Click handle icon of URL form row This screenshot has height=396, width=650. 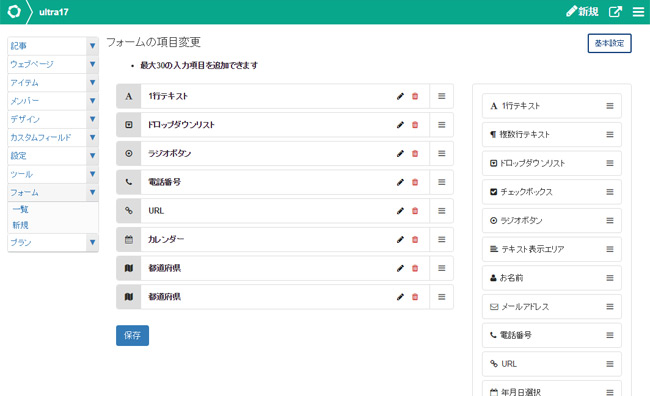[441, 211]
